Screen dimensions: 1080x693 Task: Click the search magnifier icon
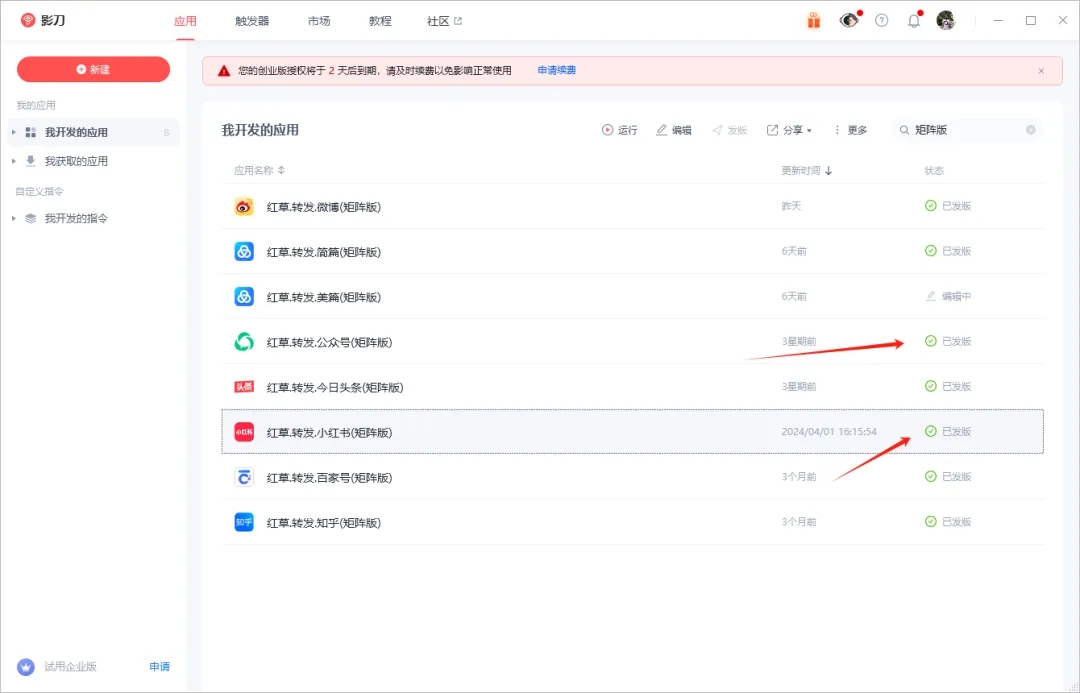(904, 130)
